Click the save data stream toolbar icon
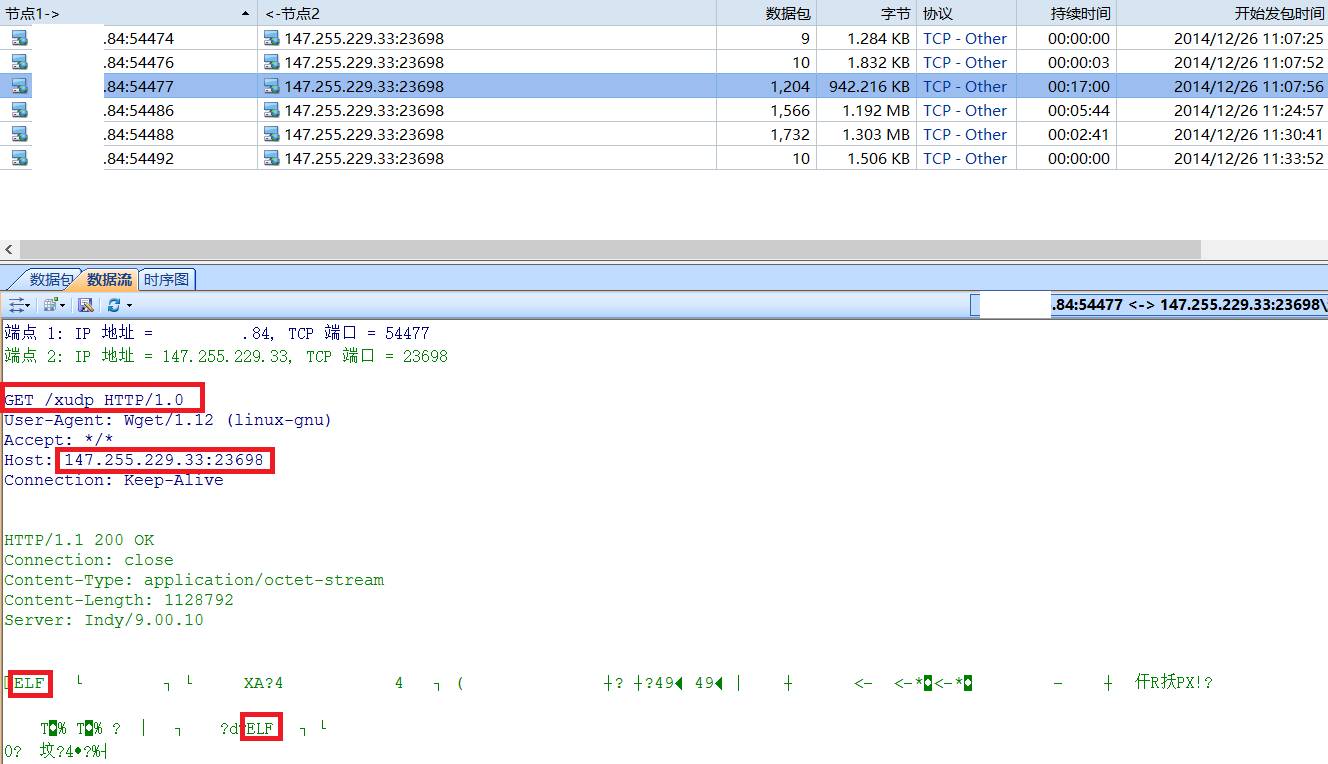The height and width of the screenshot is (764, 1328). coord(86,305)
